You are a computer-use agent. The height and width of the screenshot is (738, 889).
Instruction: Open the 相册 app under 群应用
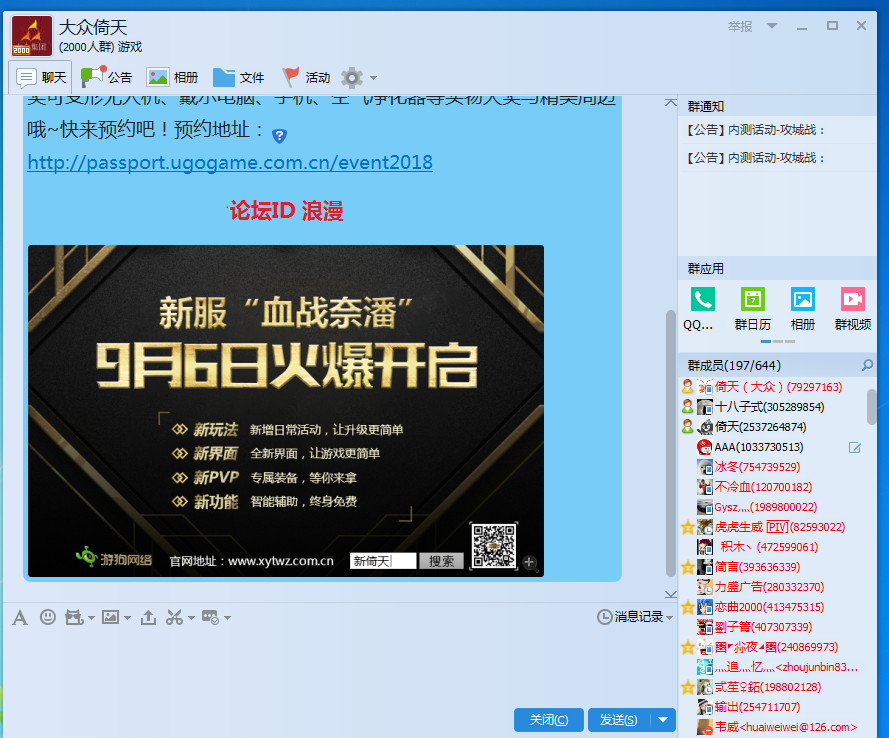803,299
